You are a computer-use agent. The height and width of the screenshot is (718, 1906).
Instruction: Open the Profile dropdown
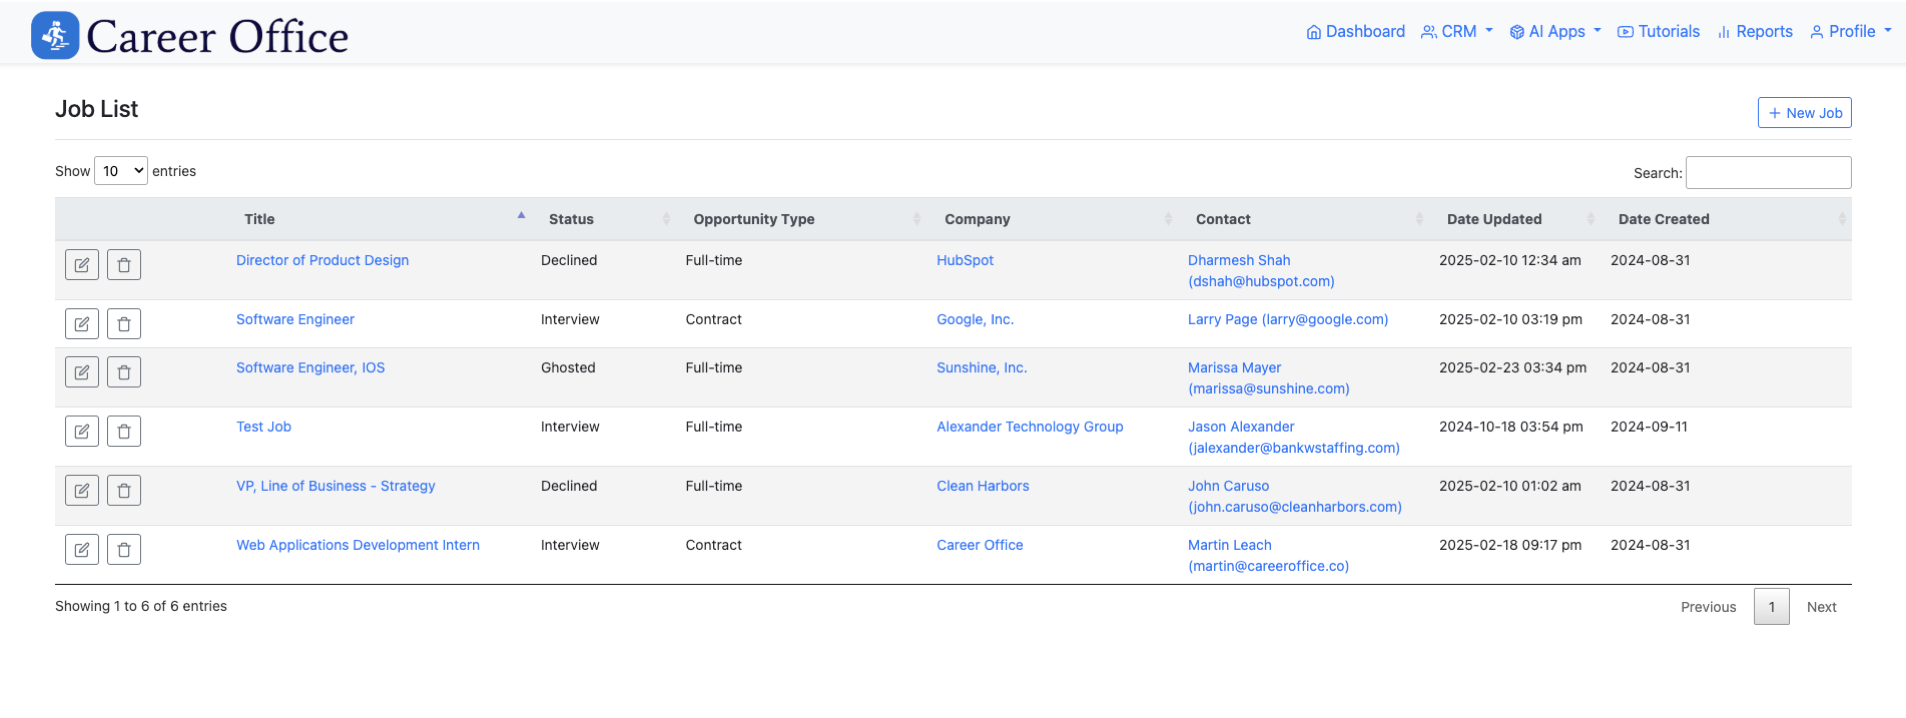pyautogui.click(x=1850, y=32)
